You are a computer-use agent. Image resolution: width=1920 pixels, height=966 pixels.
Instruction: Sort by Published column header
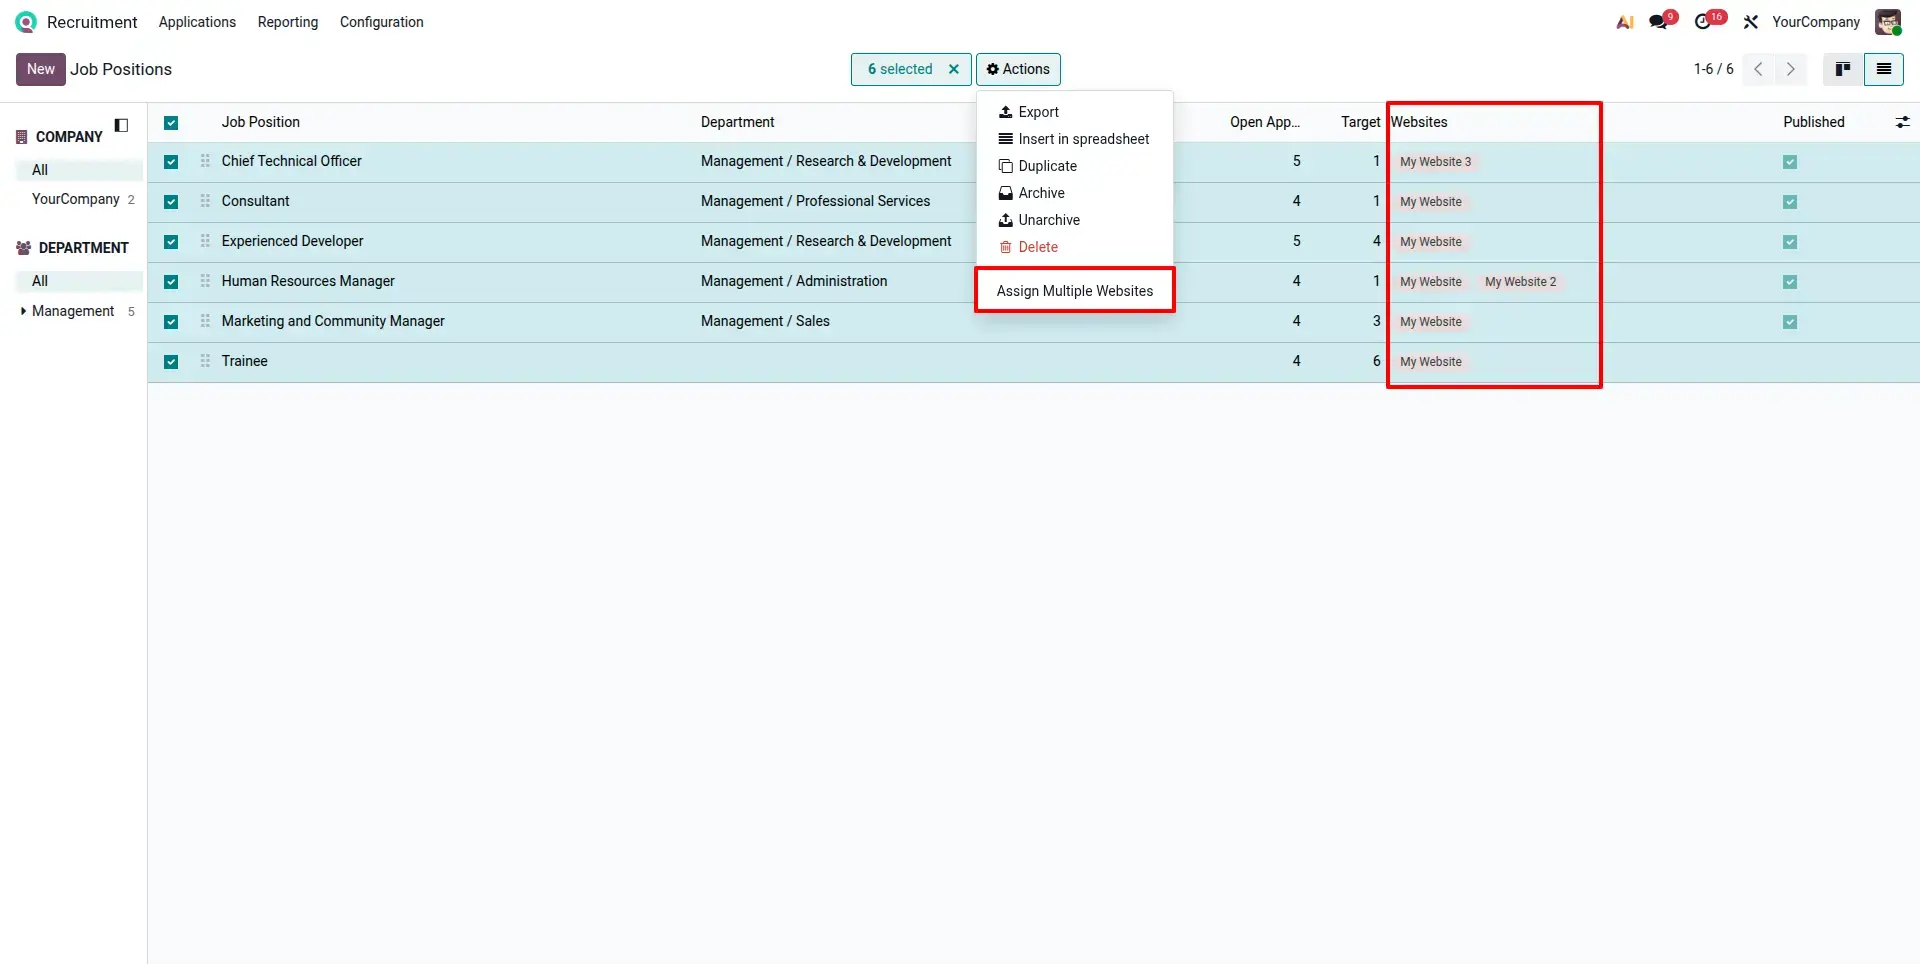point(1814,122)
